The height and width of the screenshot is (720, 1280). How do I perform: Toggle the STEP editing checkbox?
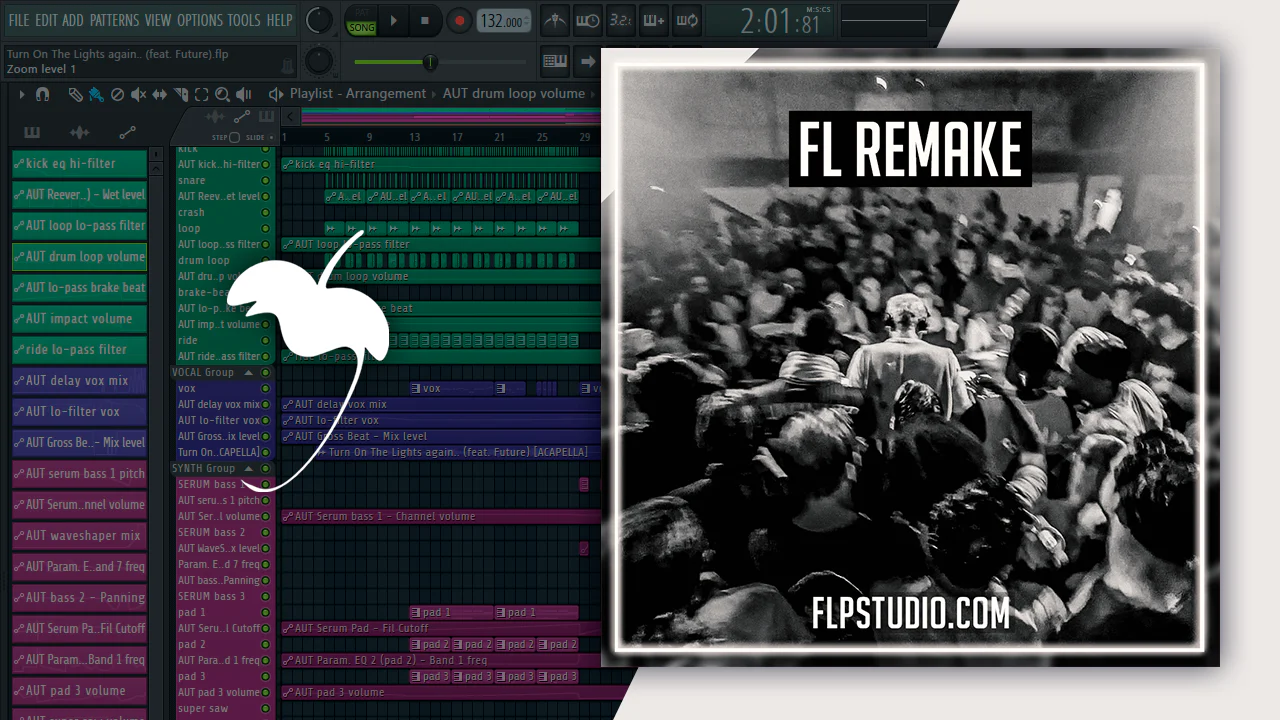tap(234, 137)
